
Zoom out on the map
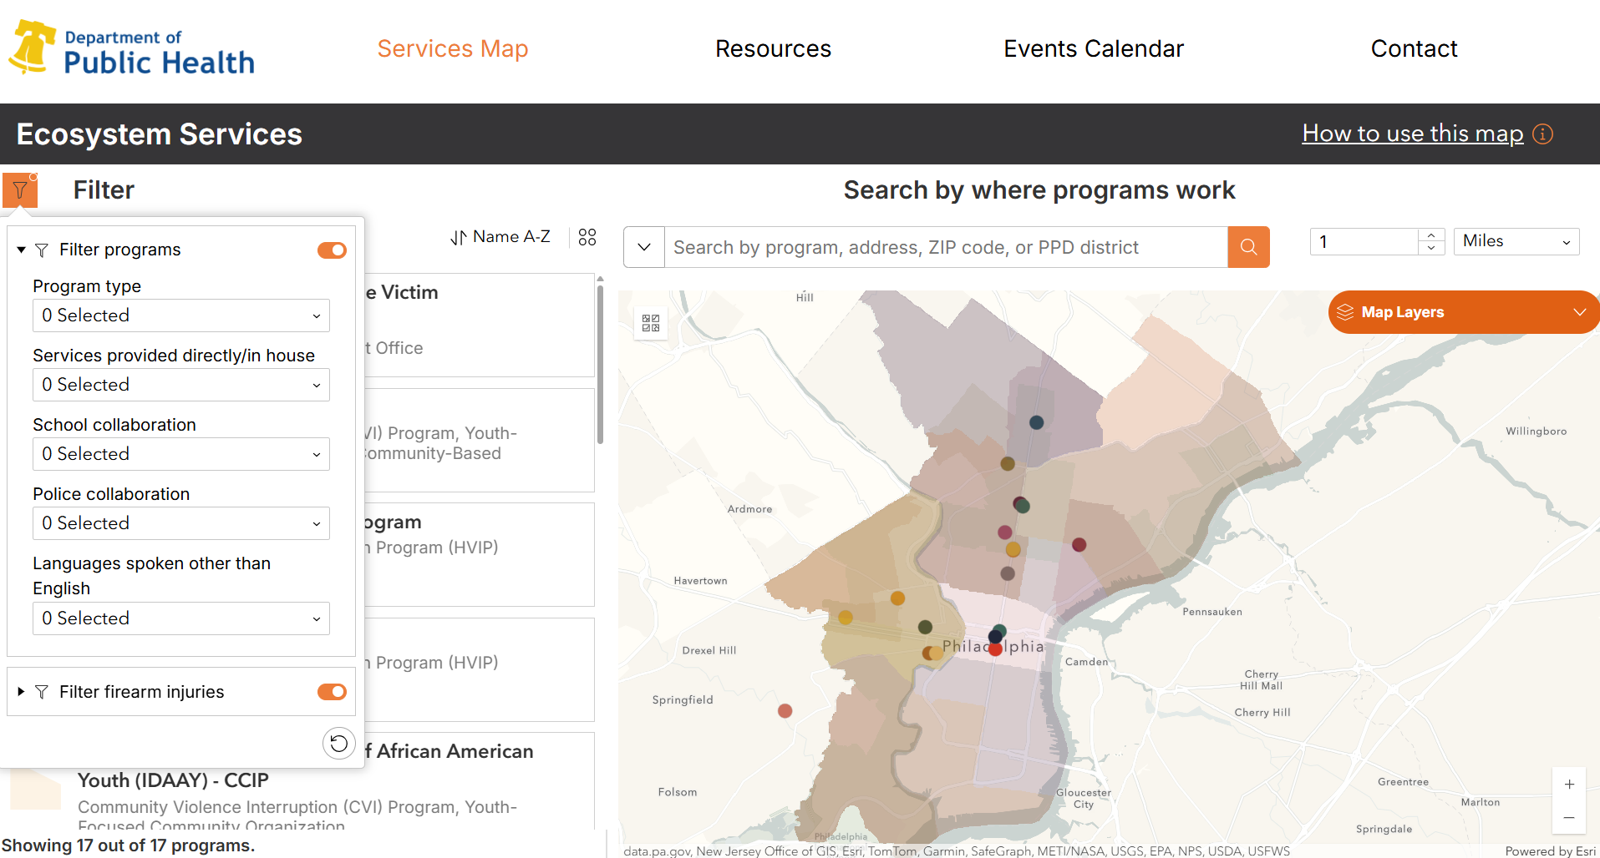(1569, 818)
